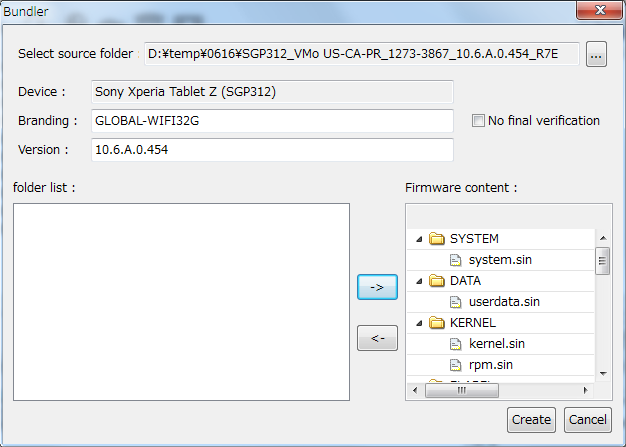Select the KERNEL folder label
This screenshot has width=626, height=447.
[x=473, y=322]
